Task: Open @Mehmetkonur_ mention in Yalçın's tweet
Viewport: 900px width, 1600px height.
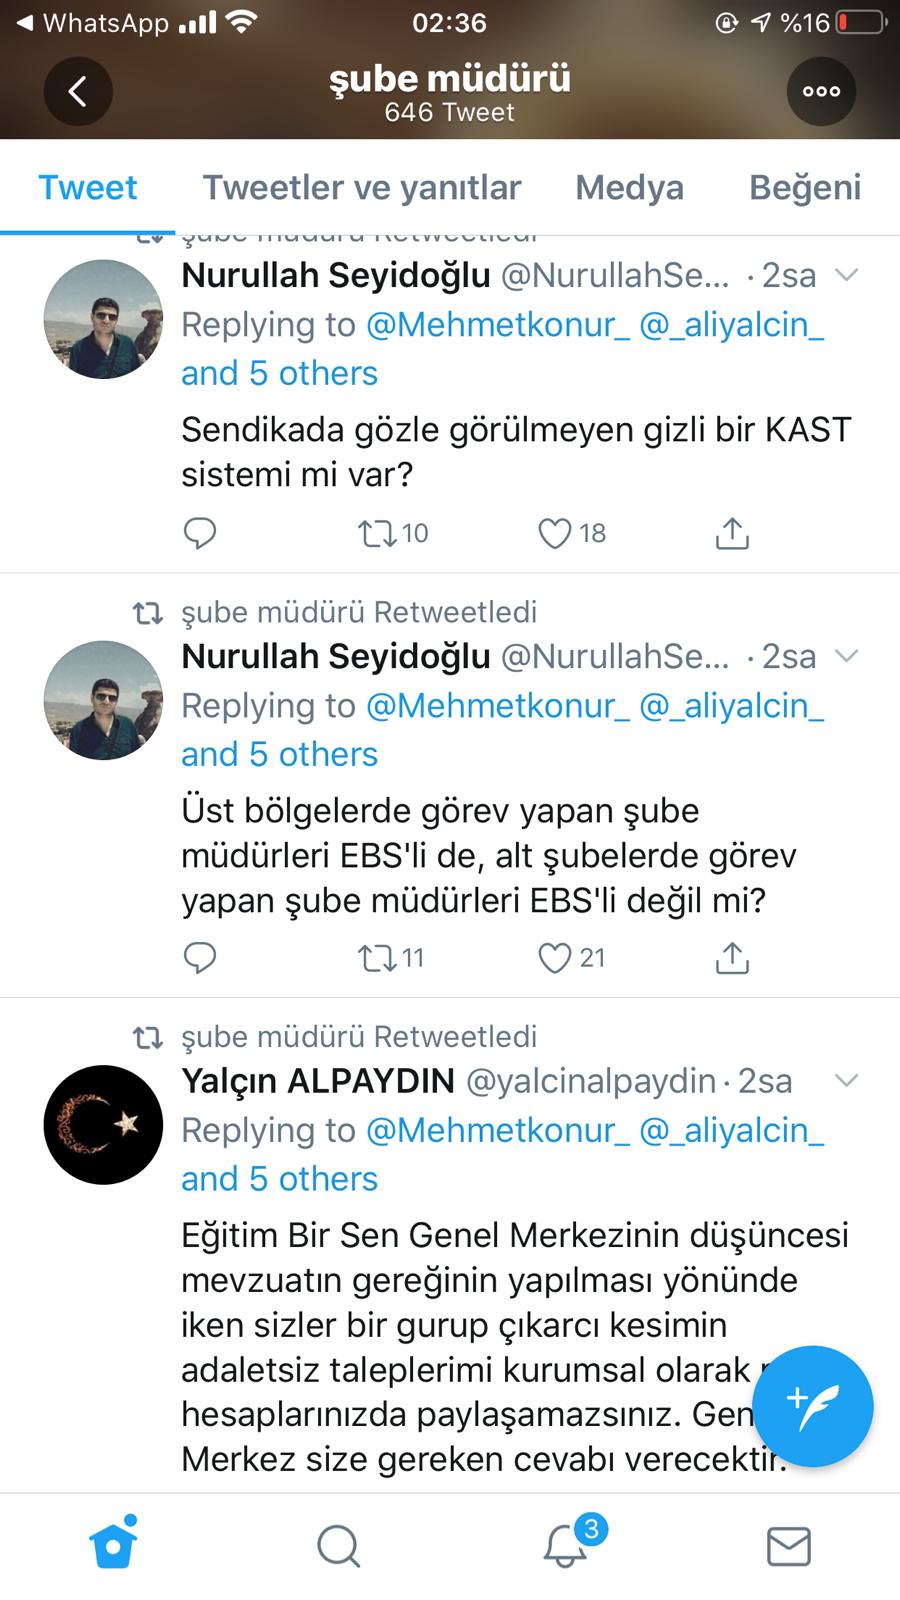Action: click(498, 1130)
